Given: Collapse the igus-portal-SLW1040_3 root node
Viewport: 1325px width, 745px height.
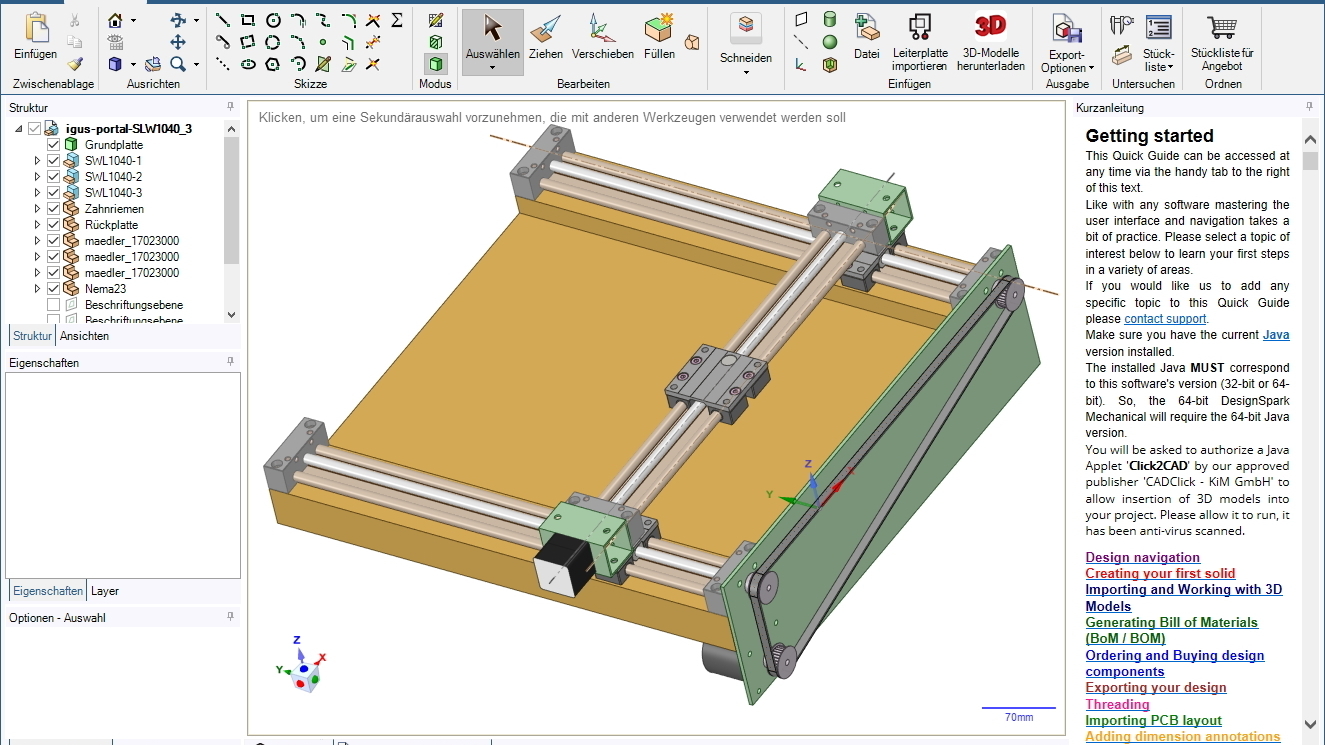Looking at the screenshot, I should click(x=19, y=129).
